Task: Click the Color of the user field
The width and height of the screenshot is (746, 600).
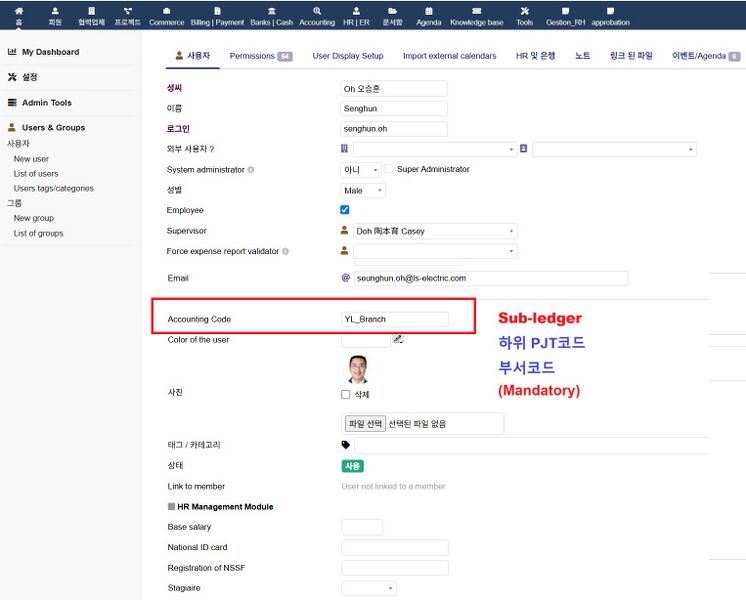Action: pyautogui.click(x=365, y=340)
